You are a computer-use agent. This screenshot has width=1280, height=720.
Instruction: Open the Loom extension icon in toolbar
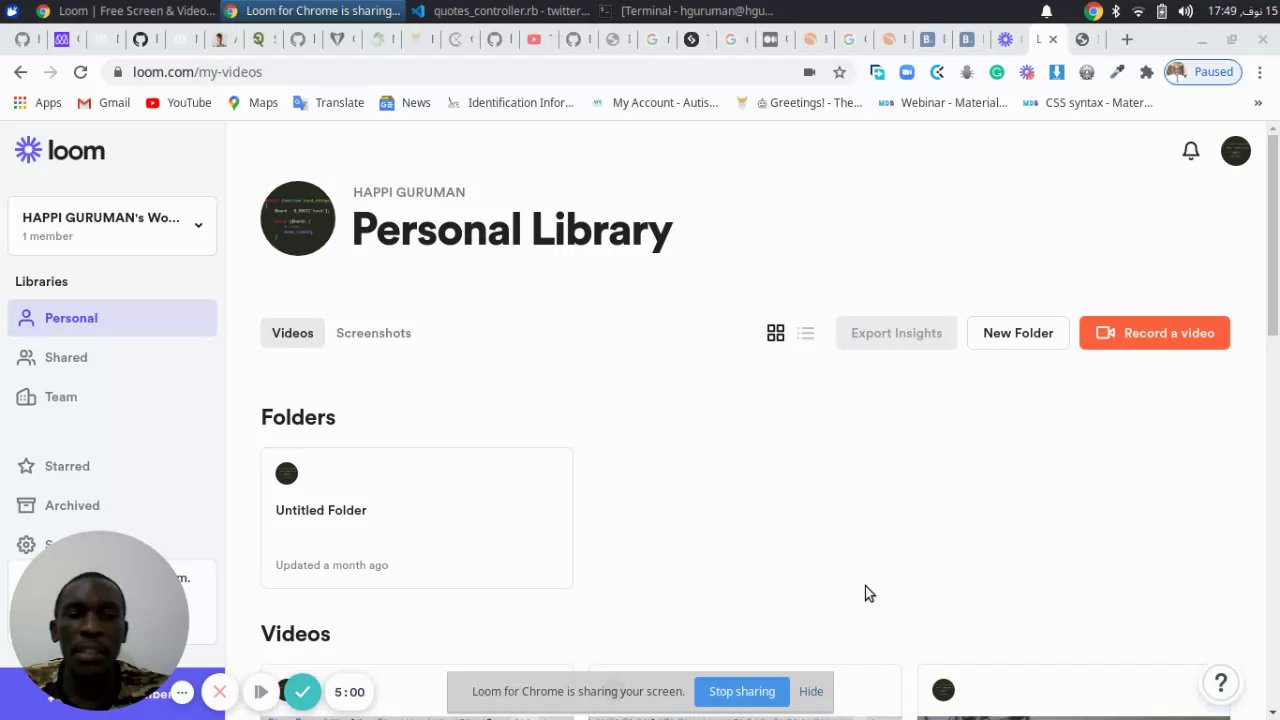1026,72
